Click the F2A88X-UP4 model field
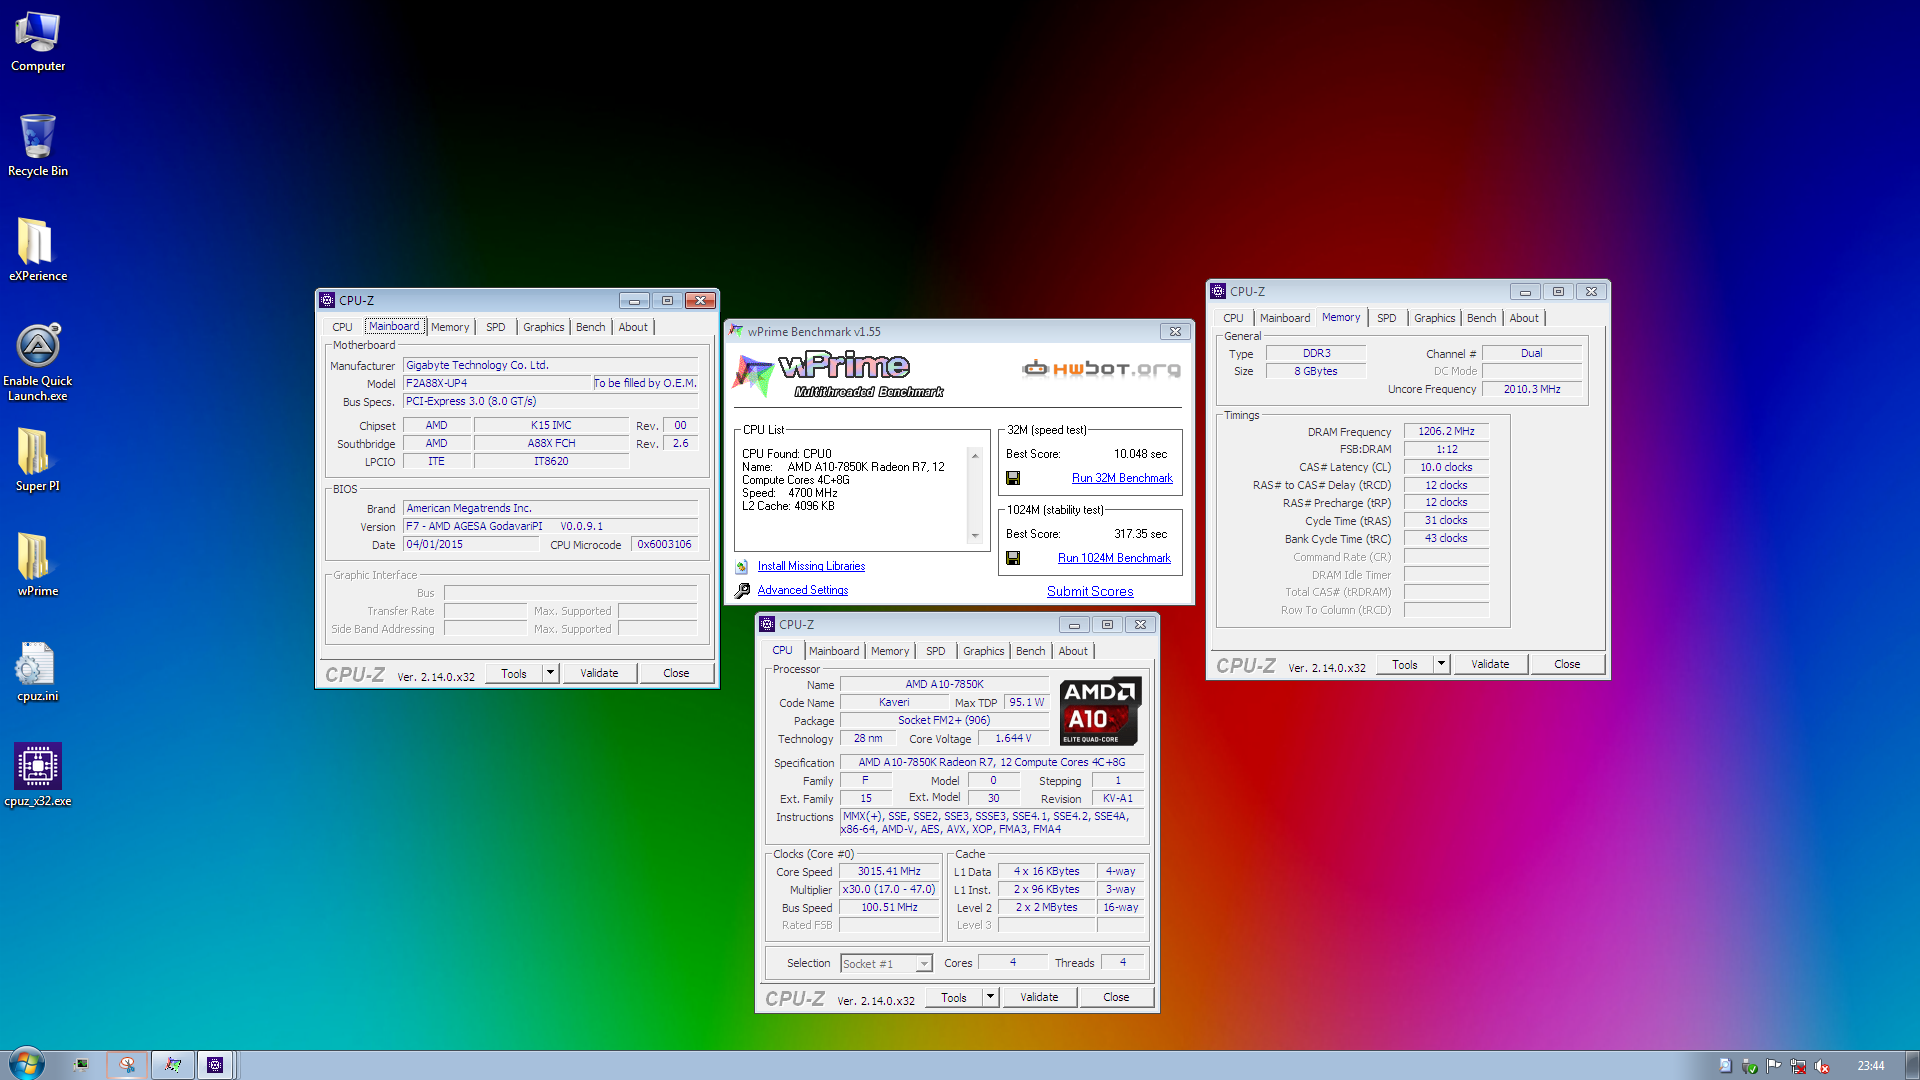Viewport: 1920px width, 1080px height. 497,383
